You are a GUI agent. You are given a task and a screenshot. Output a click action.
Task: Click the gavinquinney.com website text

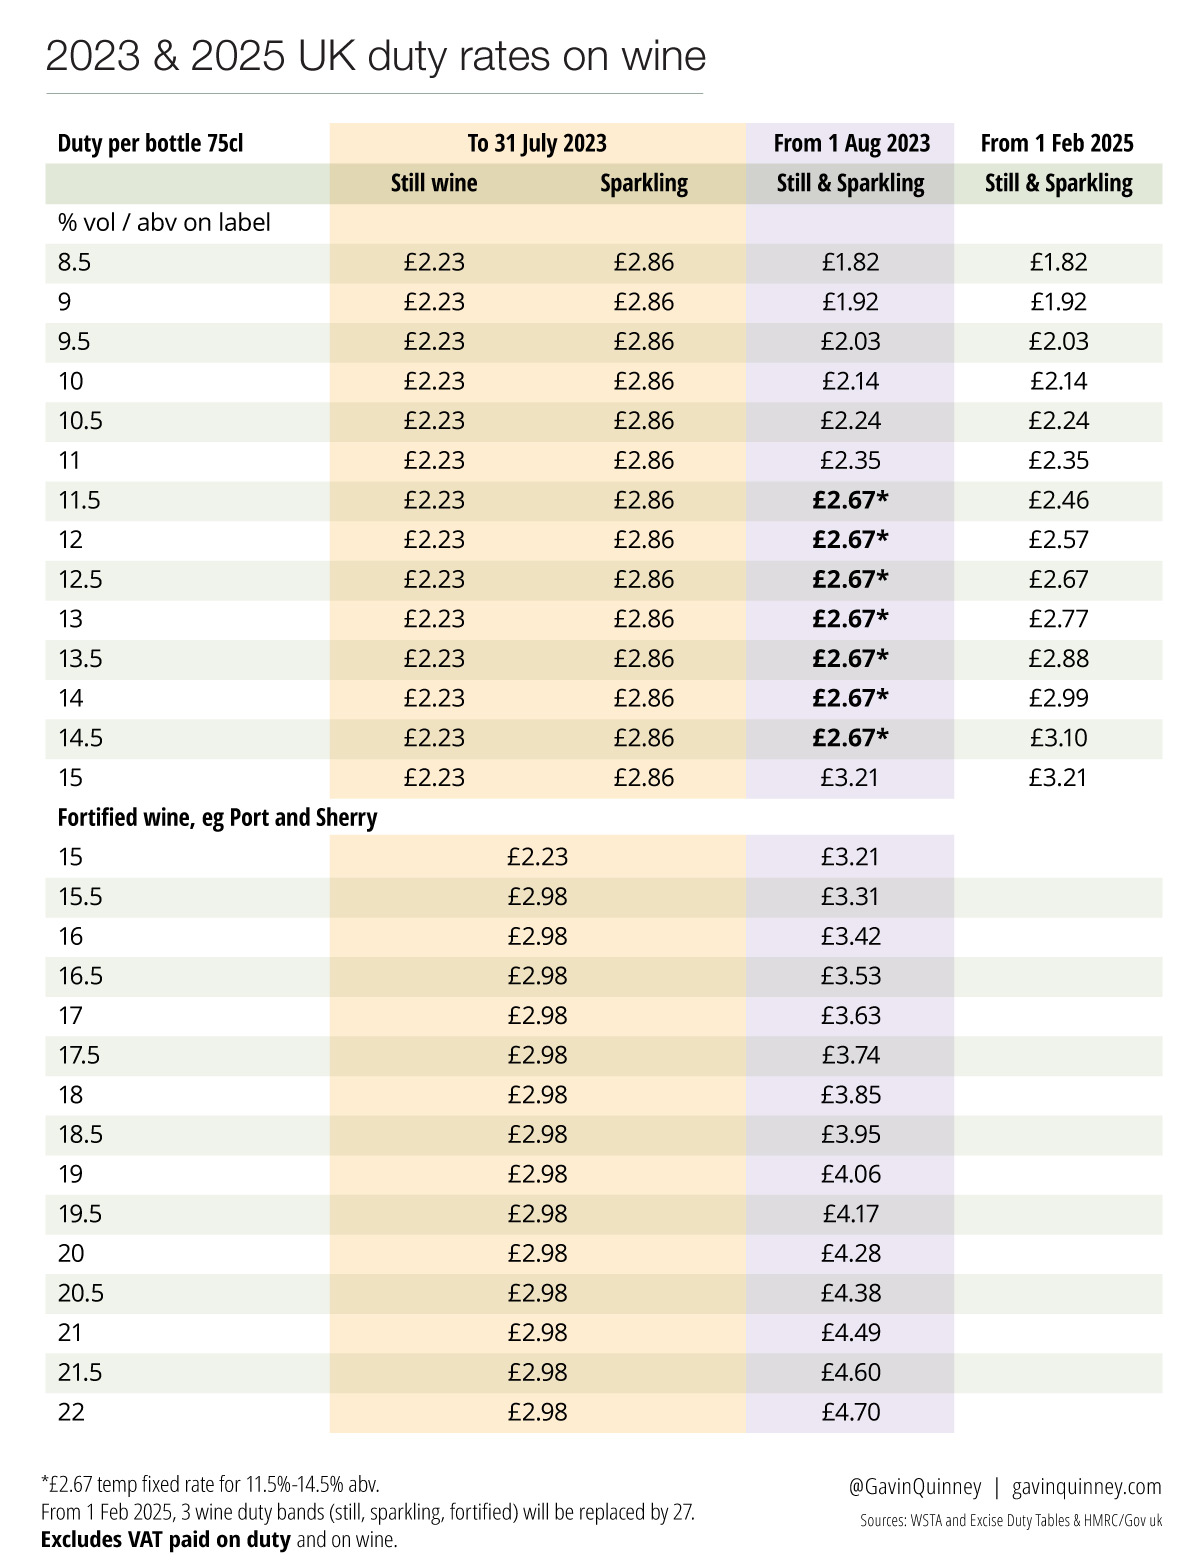[1087, 1487]
